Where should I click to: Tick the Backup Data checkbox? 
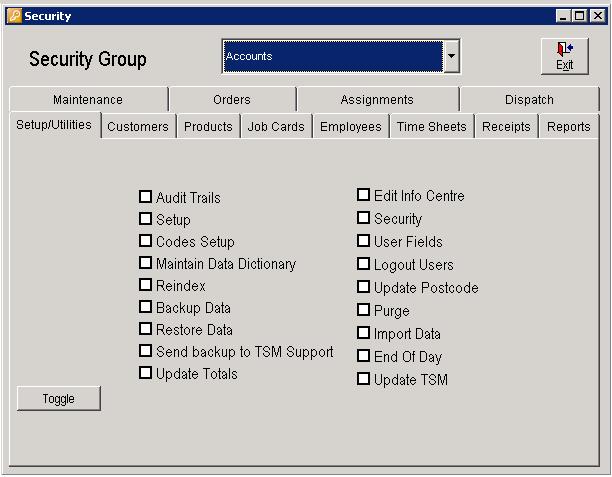(x=146, y=307)
